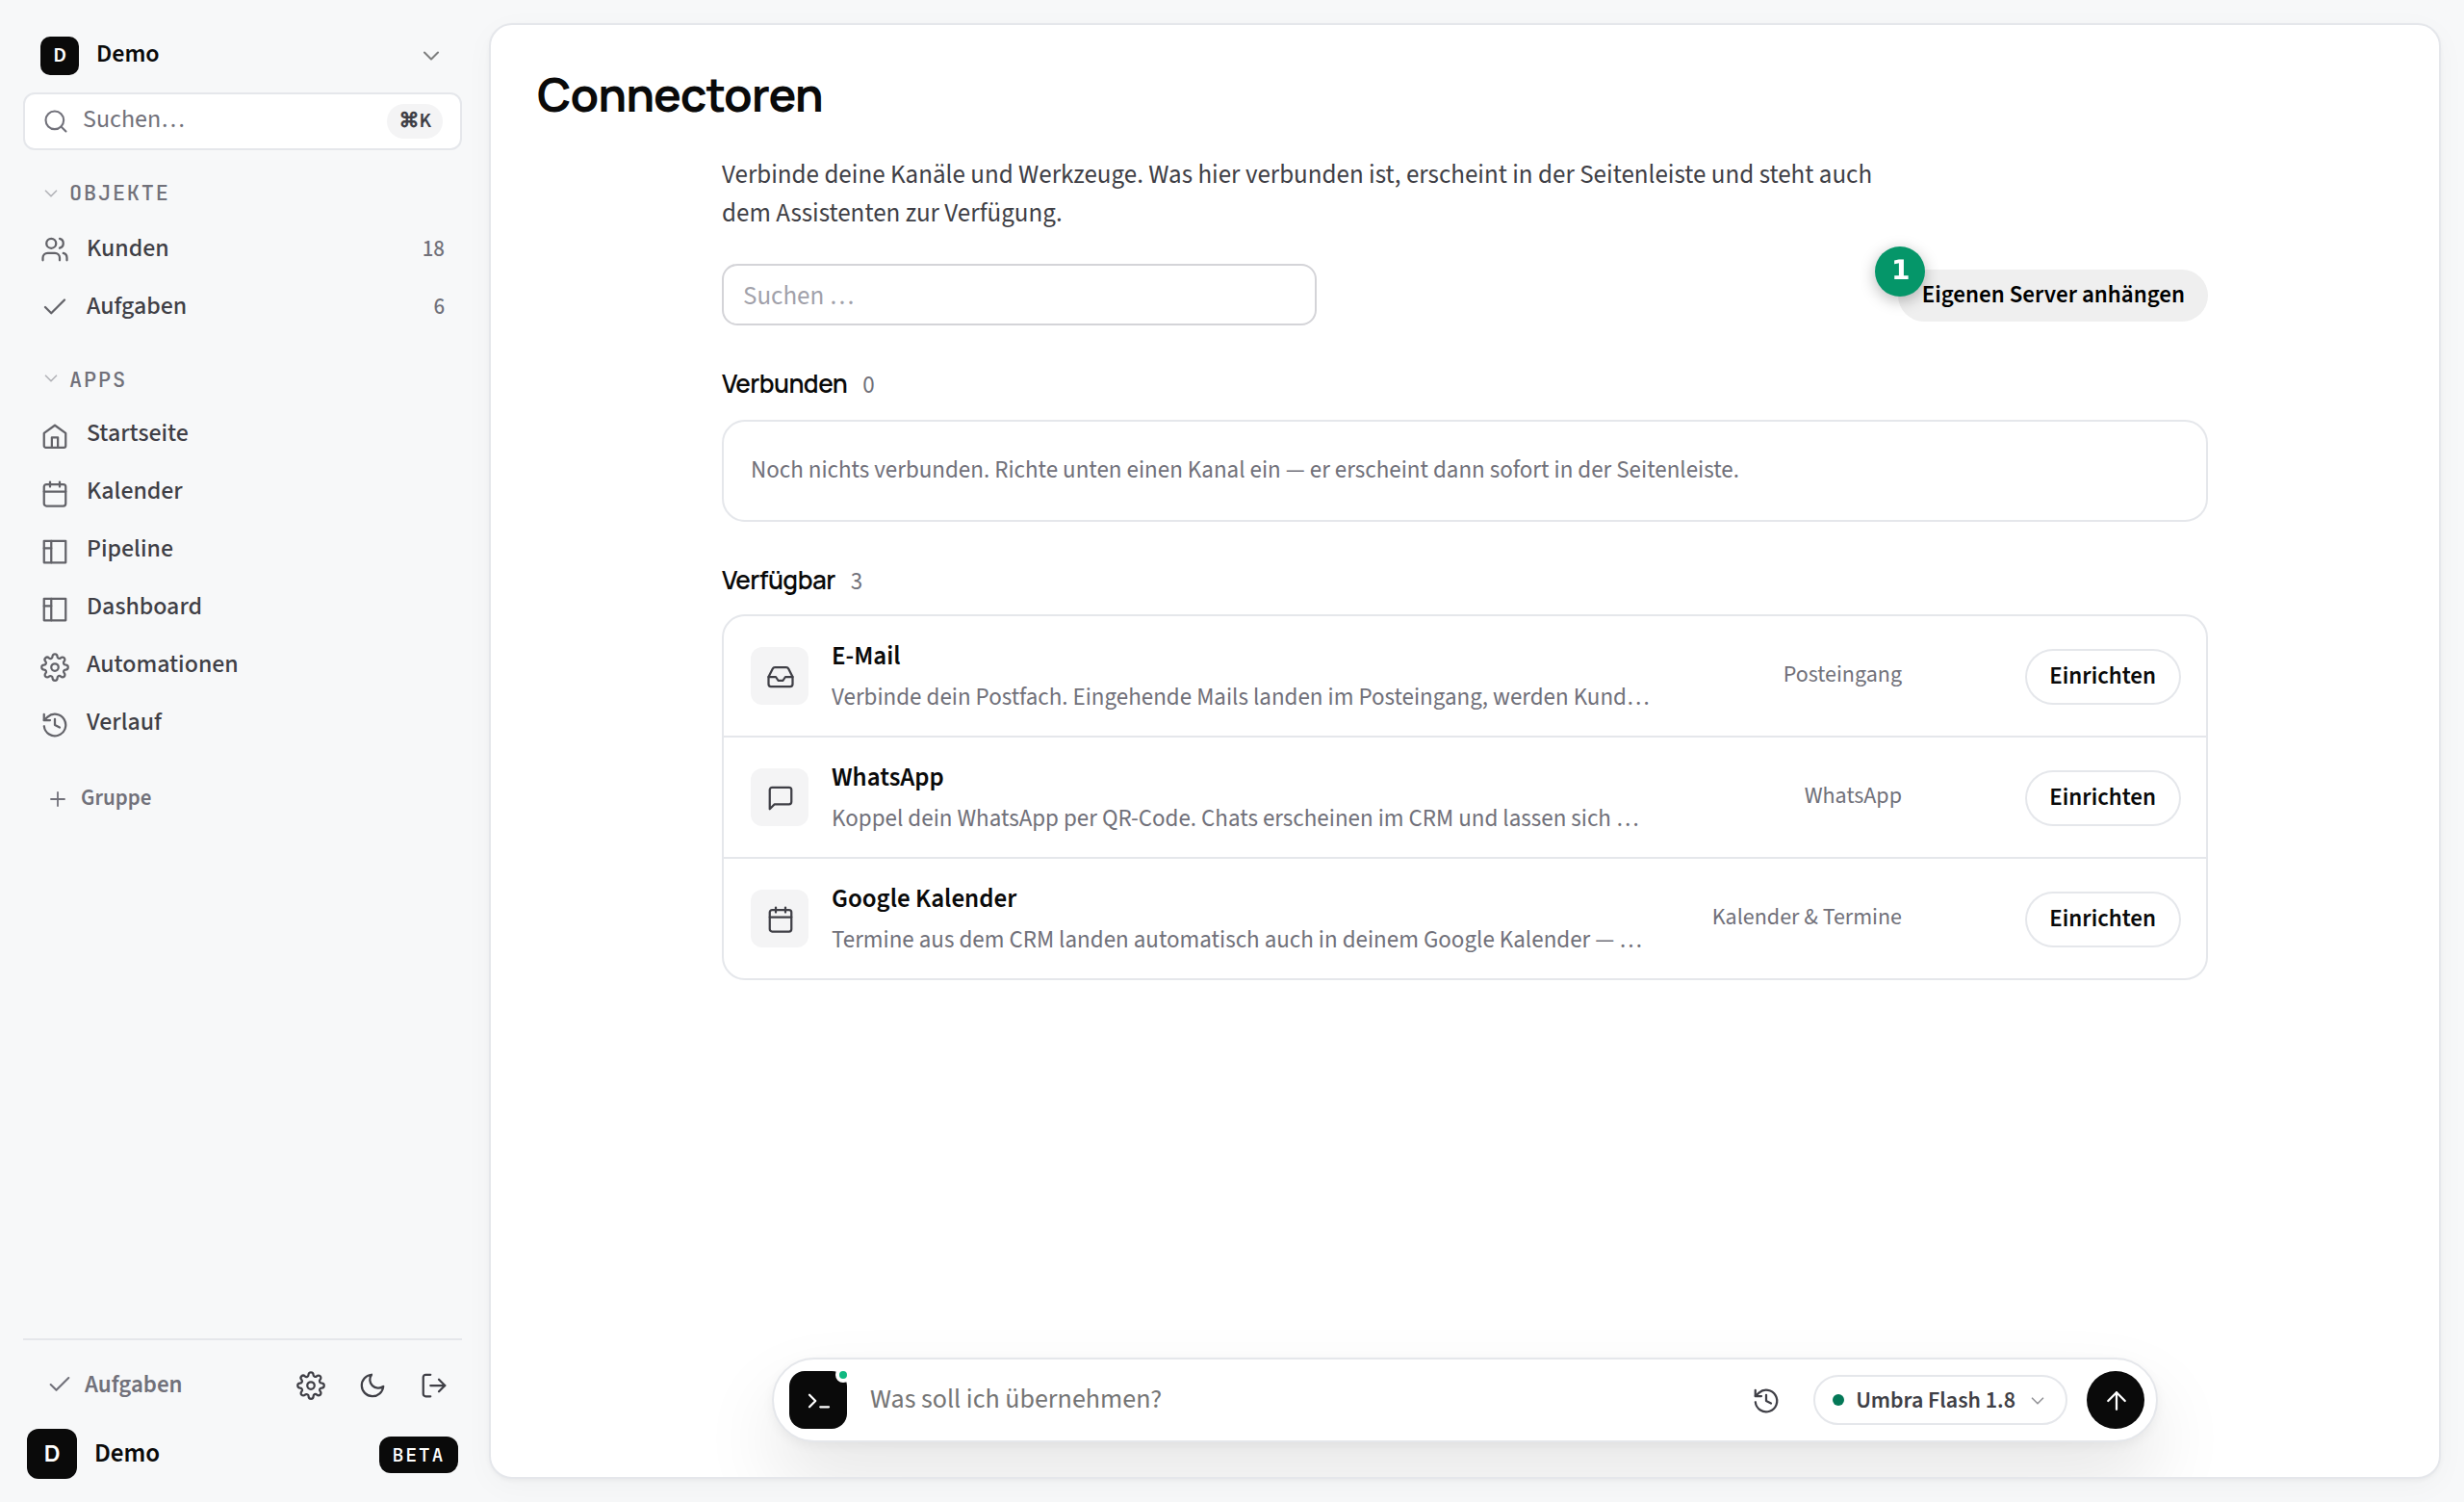Click the Verlauf history clock icon
The image size is (2464, 1502).
[55, 725]
